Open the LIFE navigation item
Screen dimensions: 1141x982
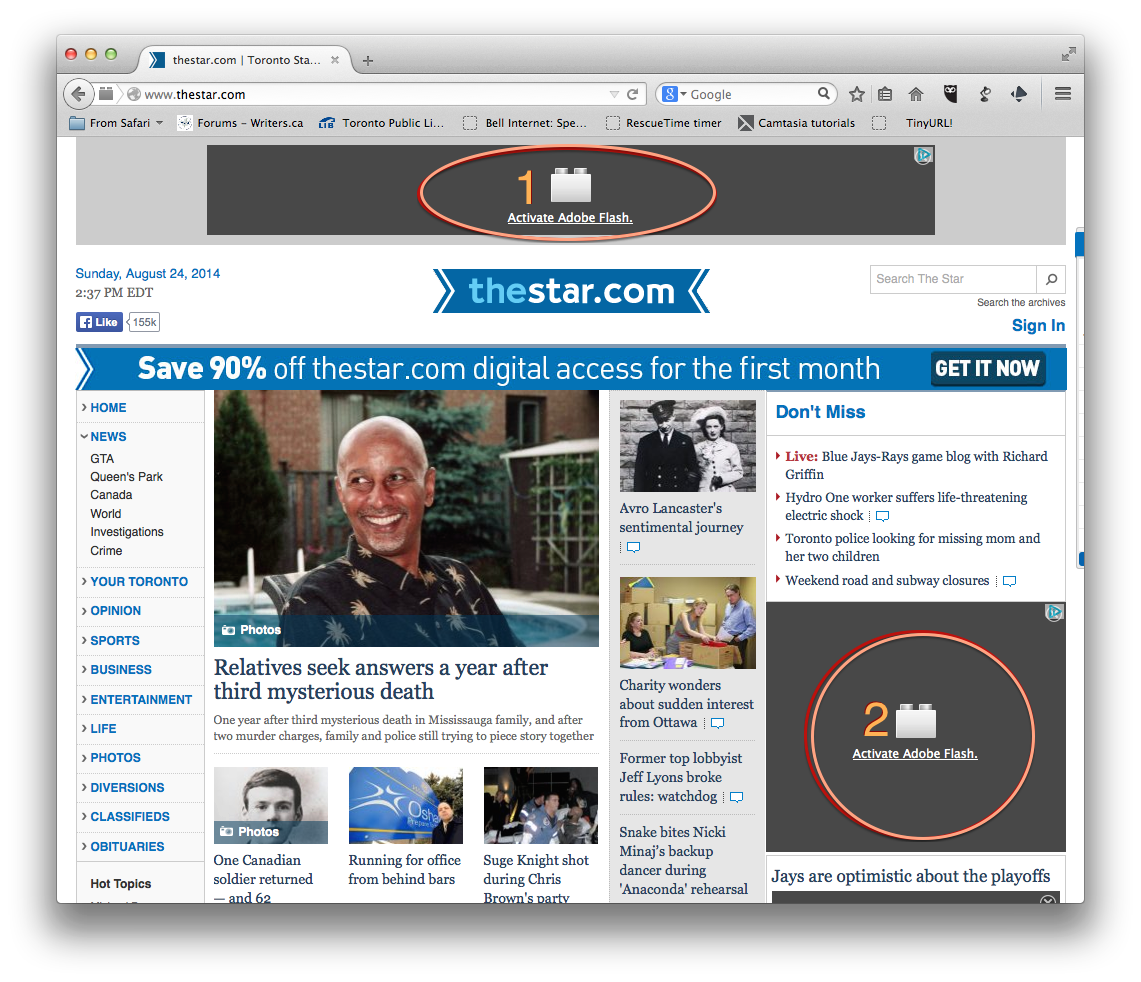click(103, 729)
